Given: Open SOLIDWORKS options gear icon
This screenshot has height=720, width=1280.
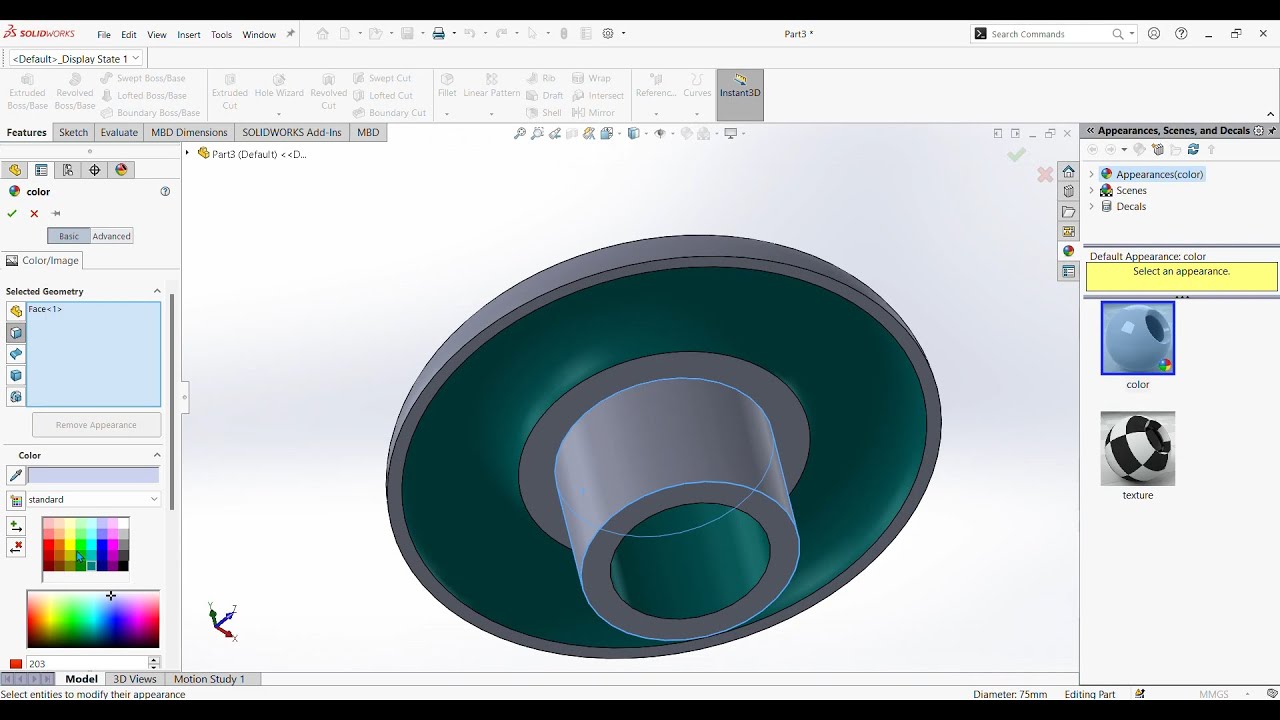Looking at the screenshot, I should pyautogui.click(x=608, y=34).
